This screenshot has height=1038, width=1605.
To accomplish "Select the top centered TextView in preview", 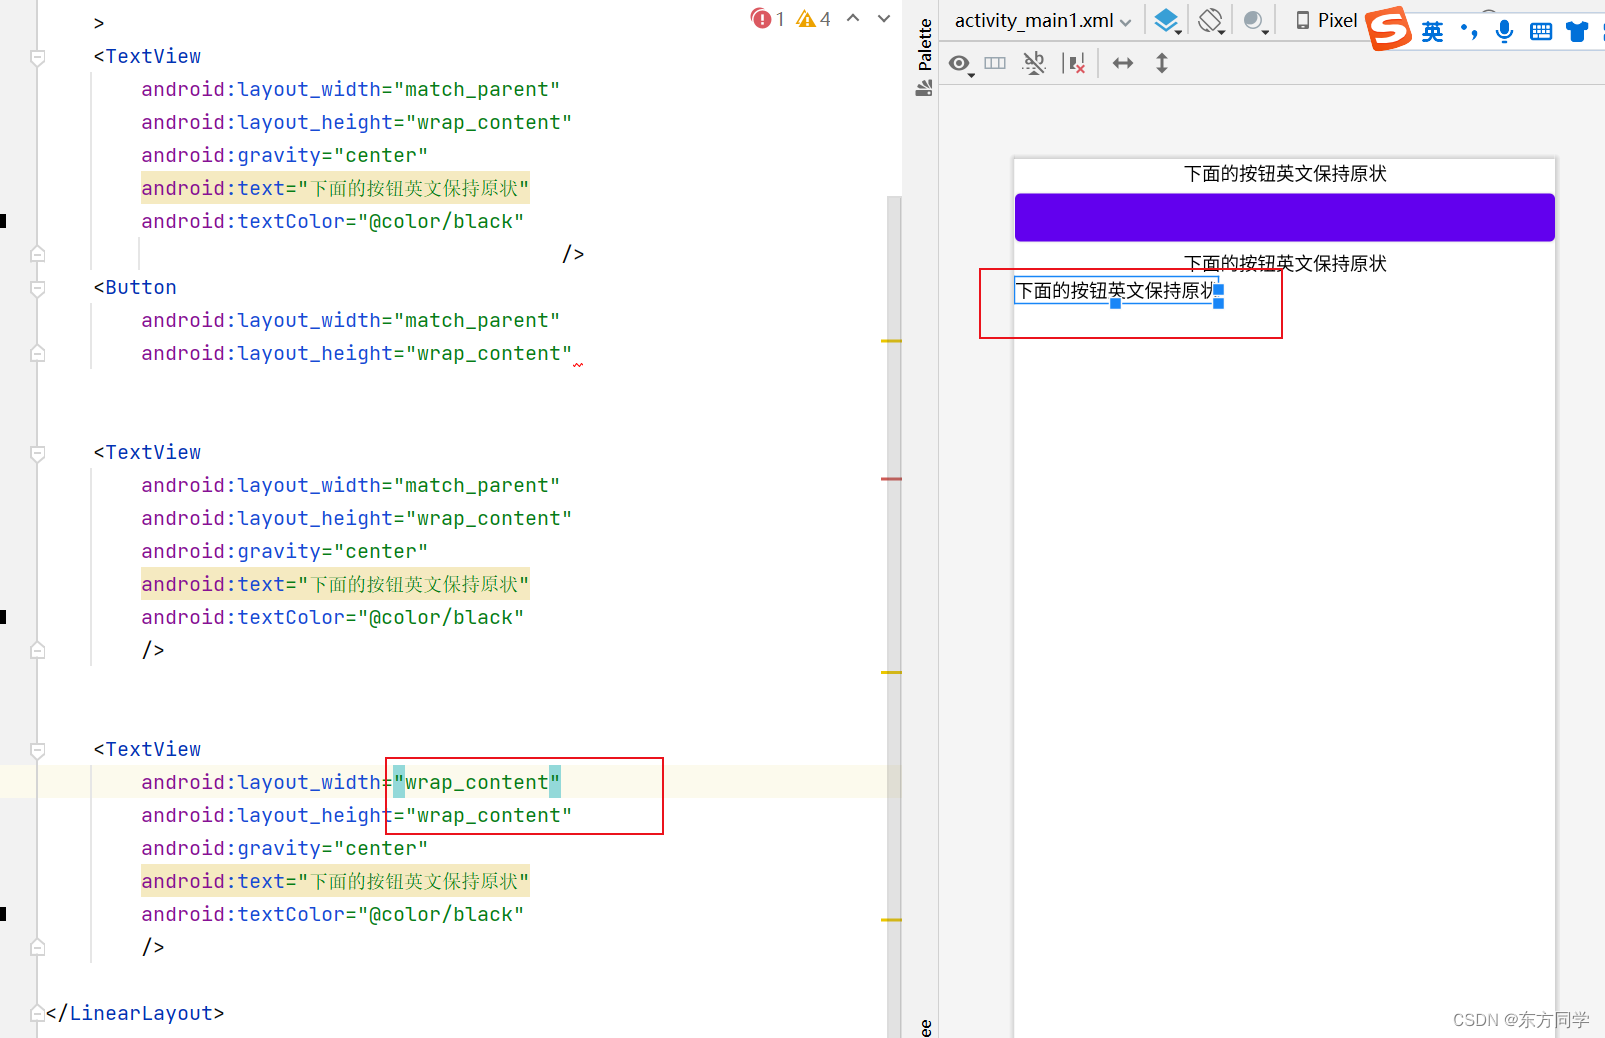I will point(1285,174).
